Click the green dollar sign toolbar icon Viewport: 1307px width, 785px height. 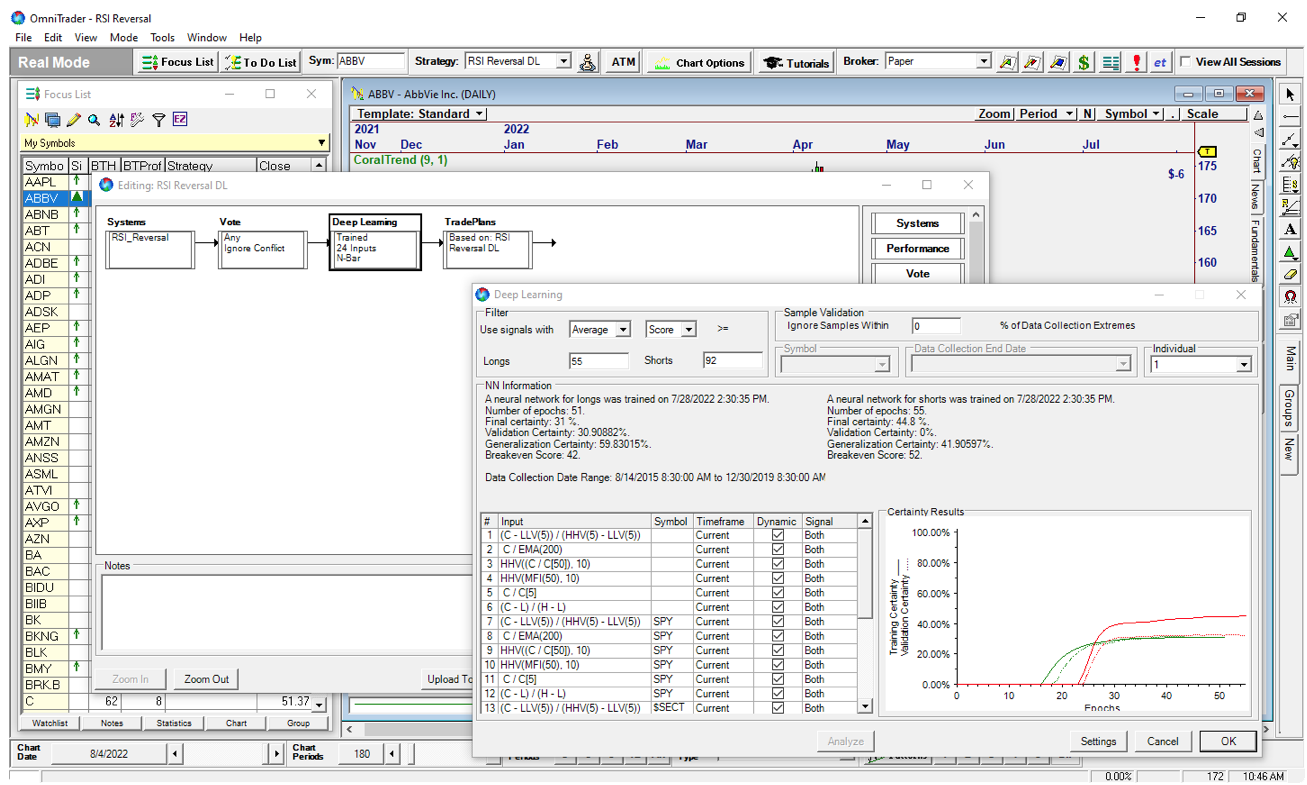(1084, 62)
